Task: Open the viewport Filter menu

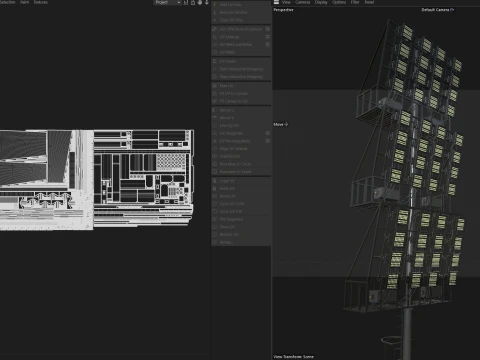Action: [355, 2]
